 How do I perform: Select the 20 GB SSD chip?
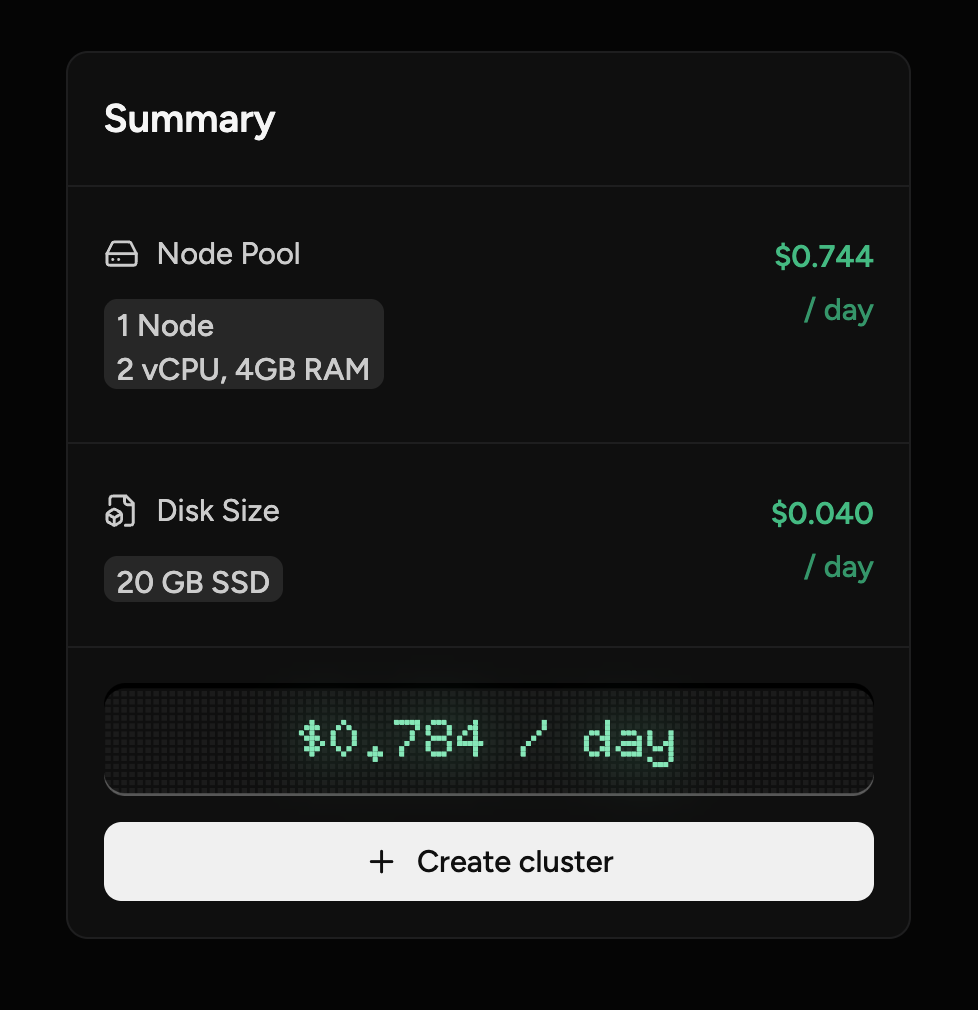pos(193,580)
